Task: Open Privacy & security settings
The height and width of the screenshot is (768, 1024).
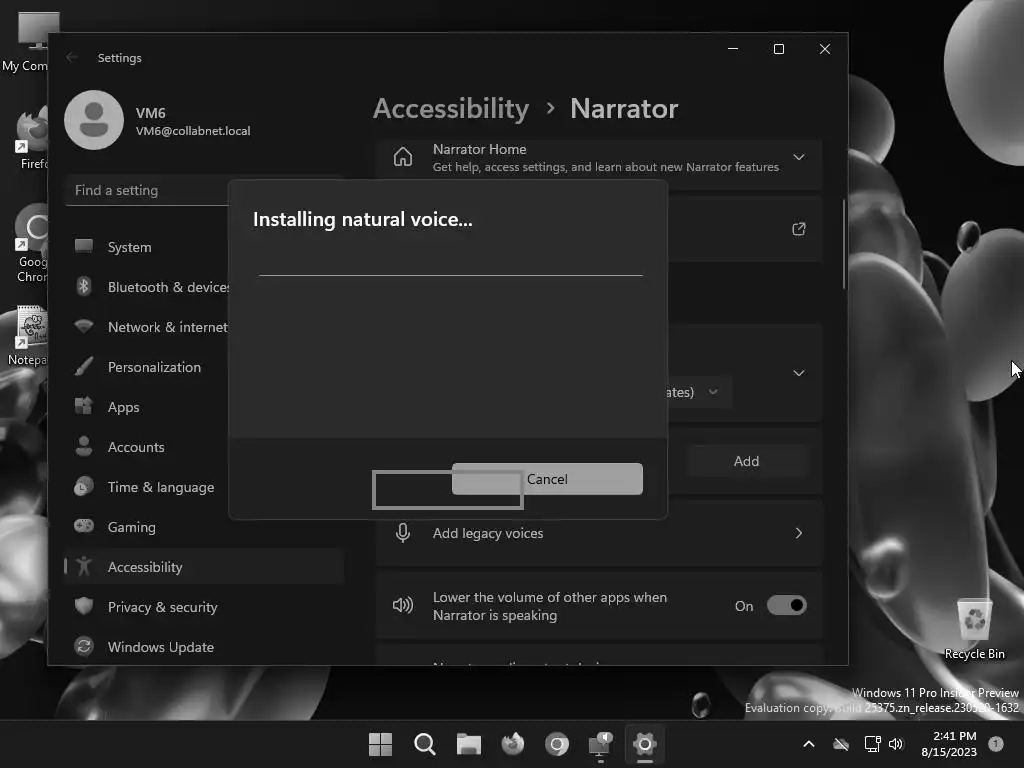Action: [204, 607]
